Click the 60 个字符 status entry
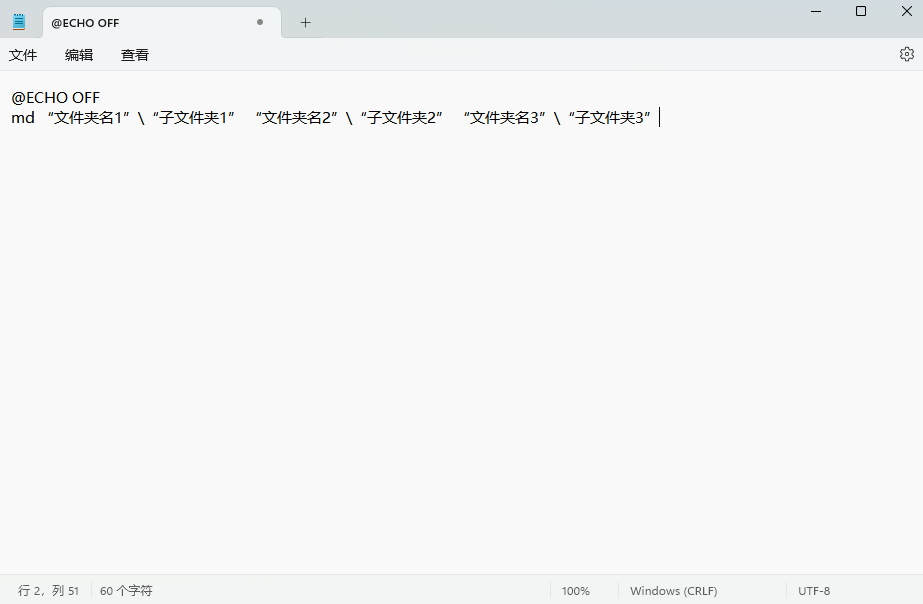 [x=126, y=590]
